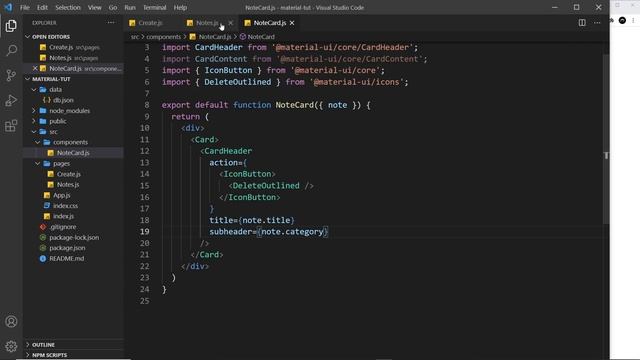Open Create.js under pages folder
Viewport: 640px width, 360px height.
click(x=69, y=174)
